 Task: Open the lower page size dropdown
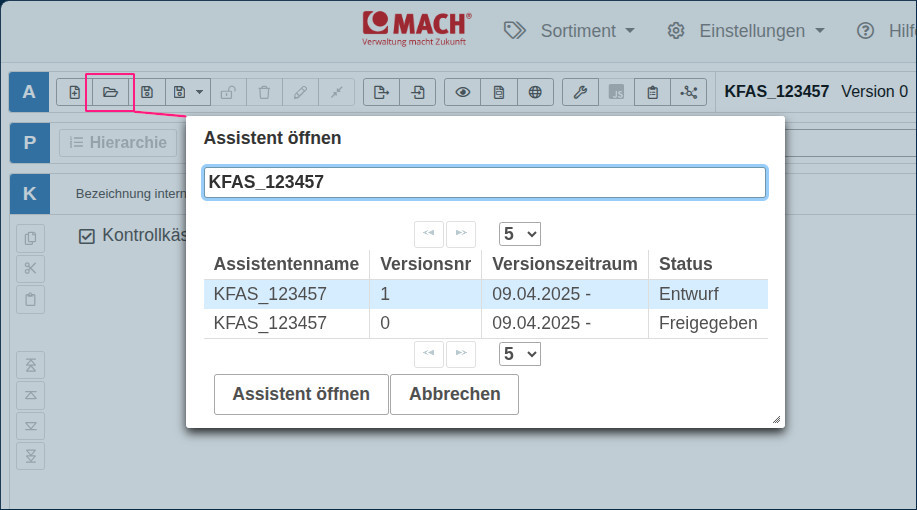click(519, 354)
